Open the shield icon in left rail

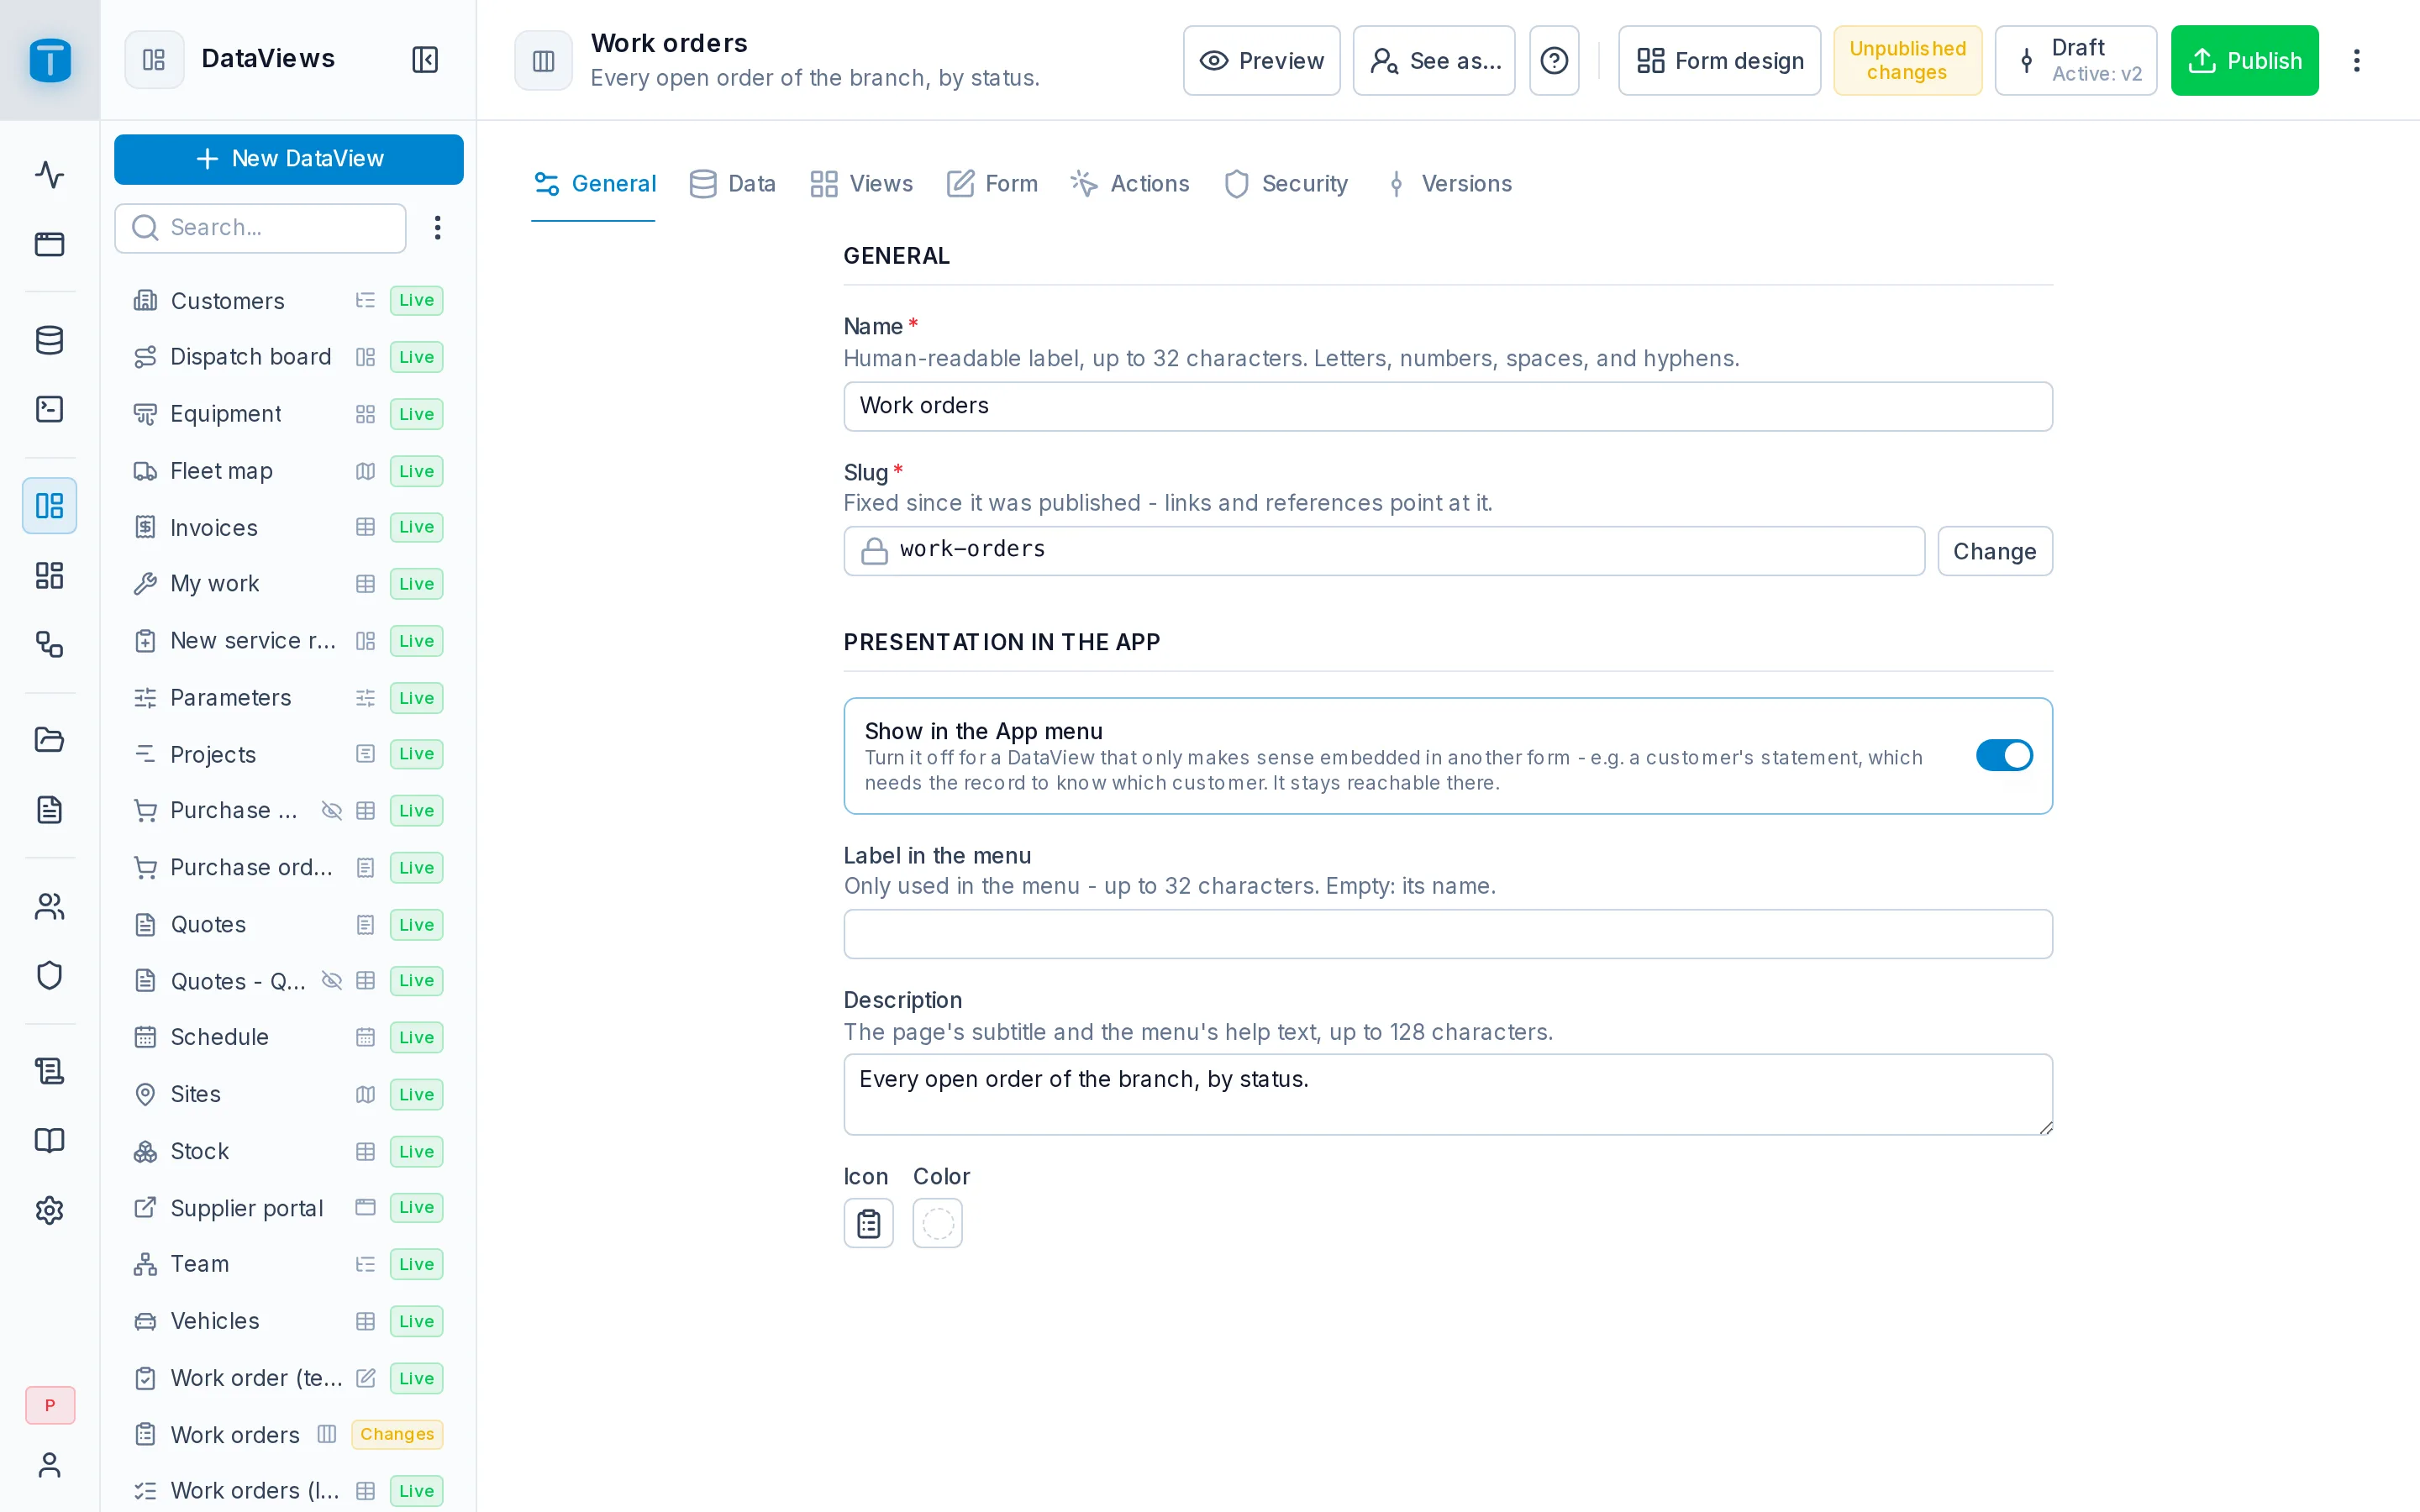(49, 975)
